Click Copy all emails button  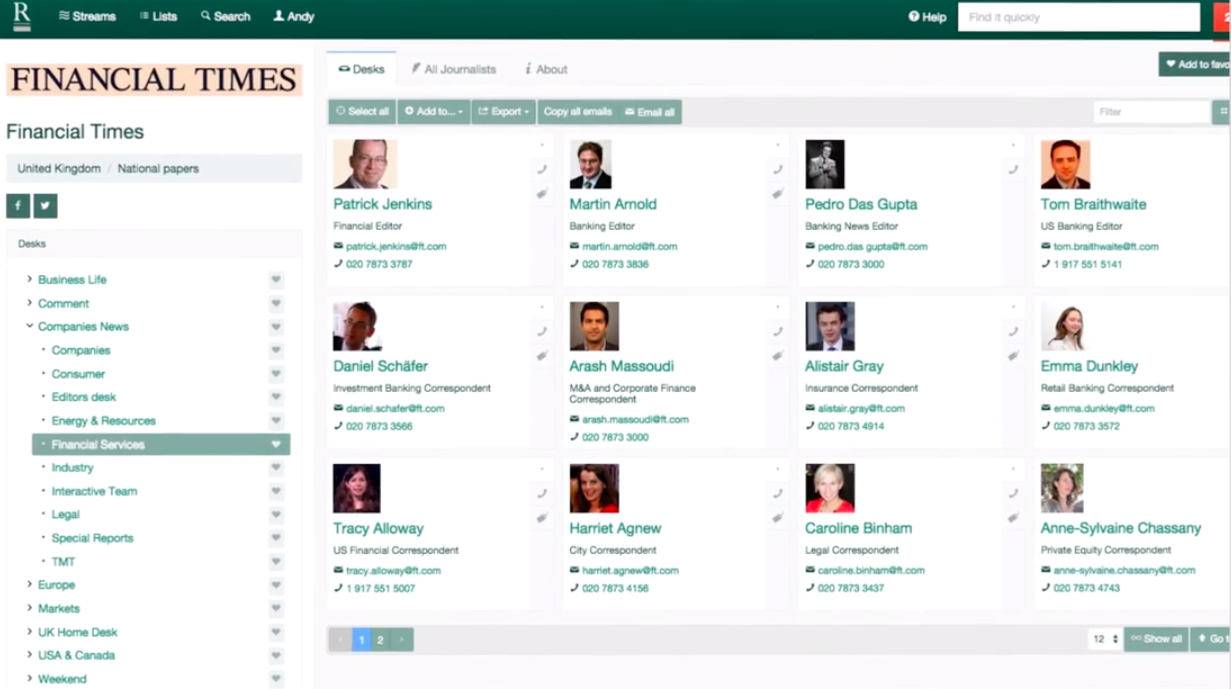pos(577,112)
